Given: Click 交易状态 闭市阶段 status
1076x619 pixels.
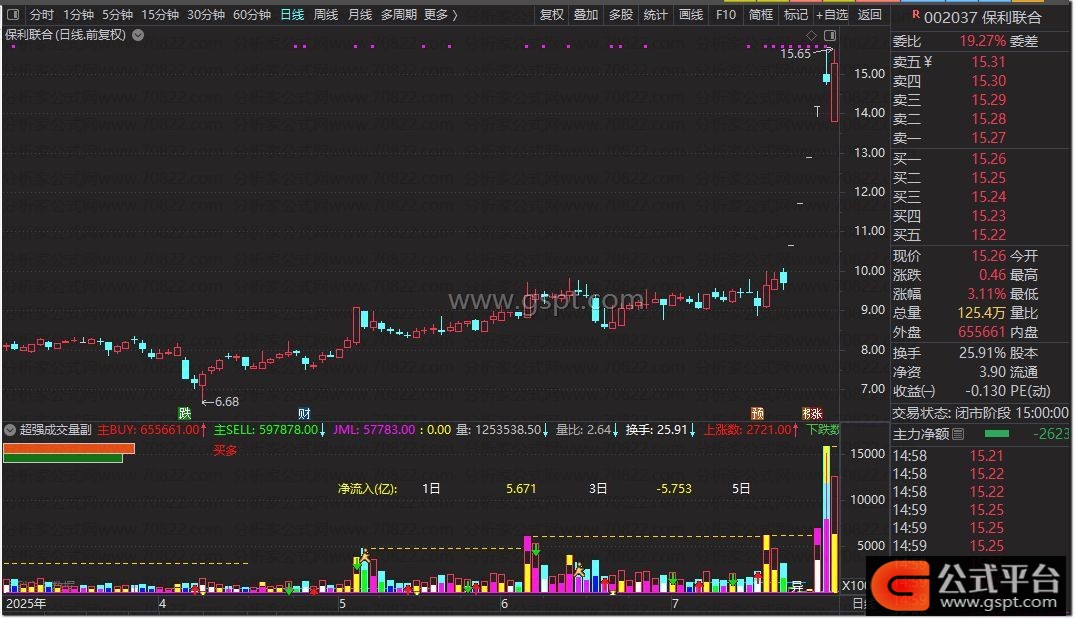Looking at the screenshot, I should coord(980,413).
